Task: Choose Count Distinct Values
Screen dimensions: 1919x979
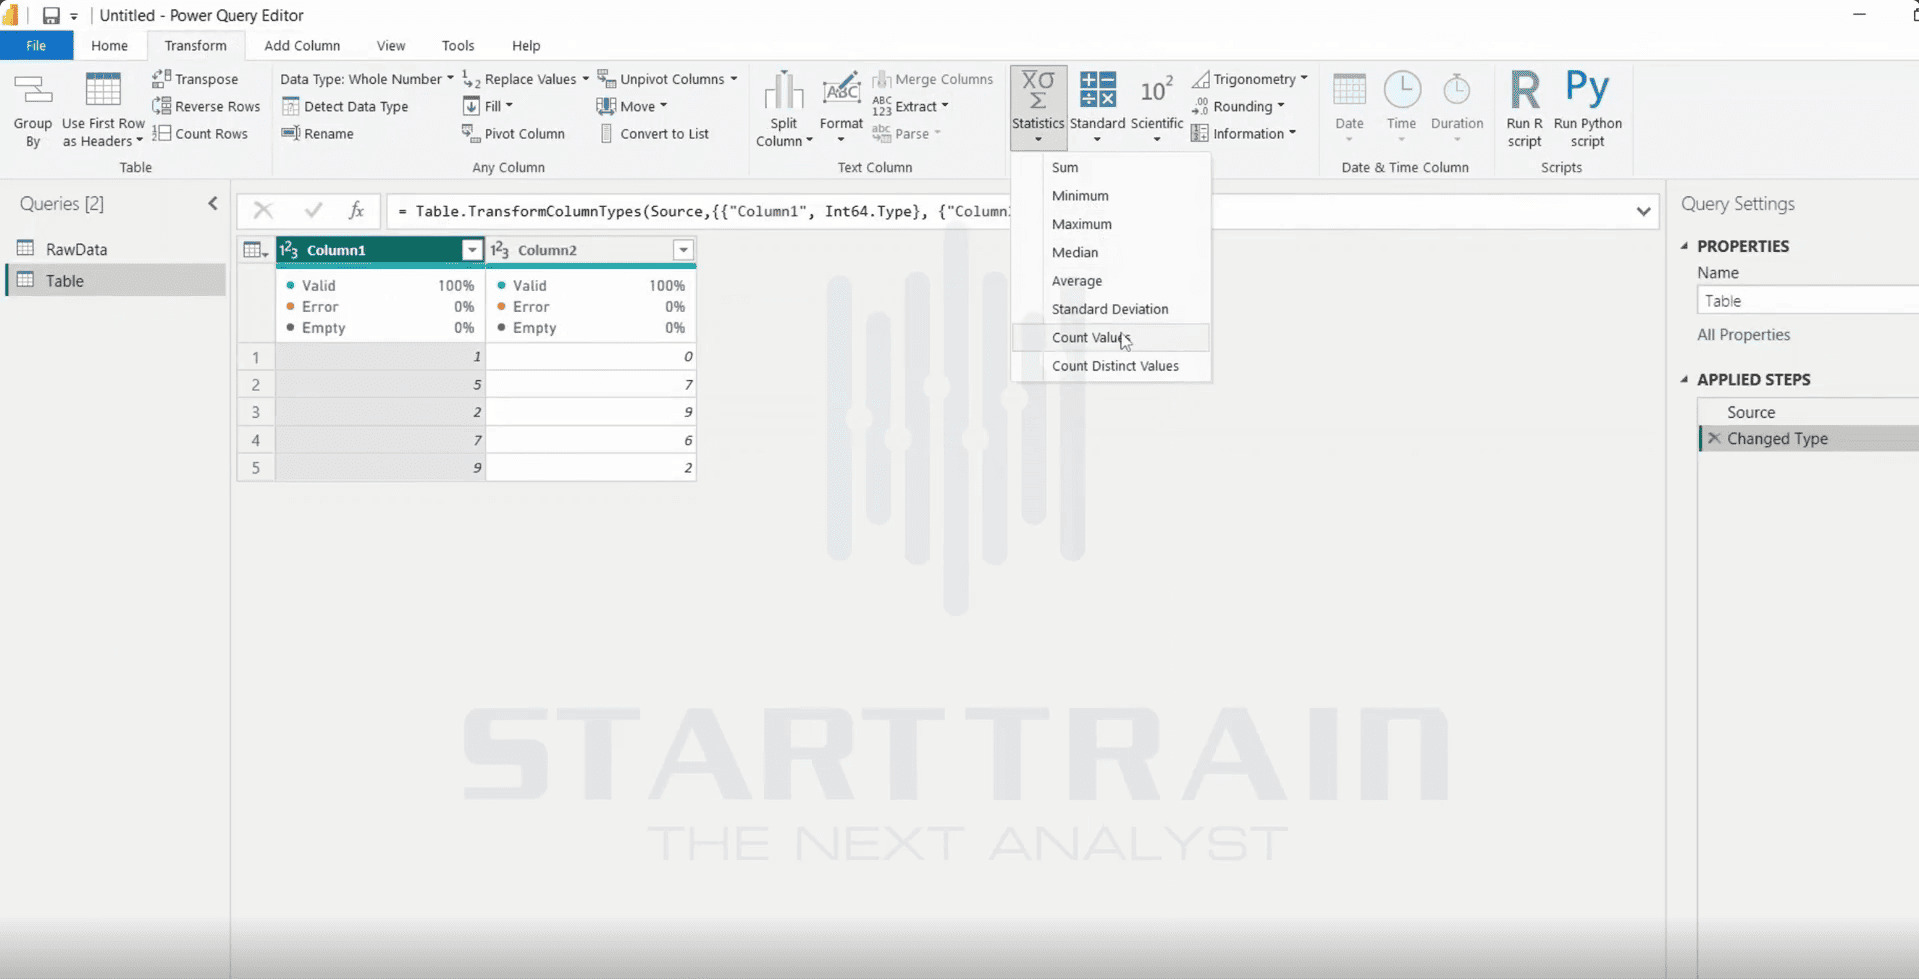Action: click(1110, 366)
